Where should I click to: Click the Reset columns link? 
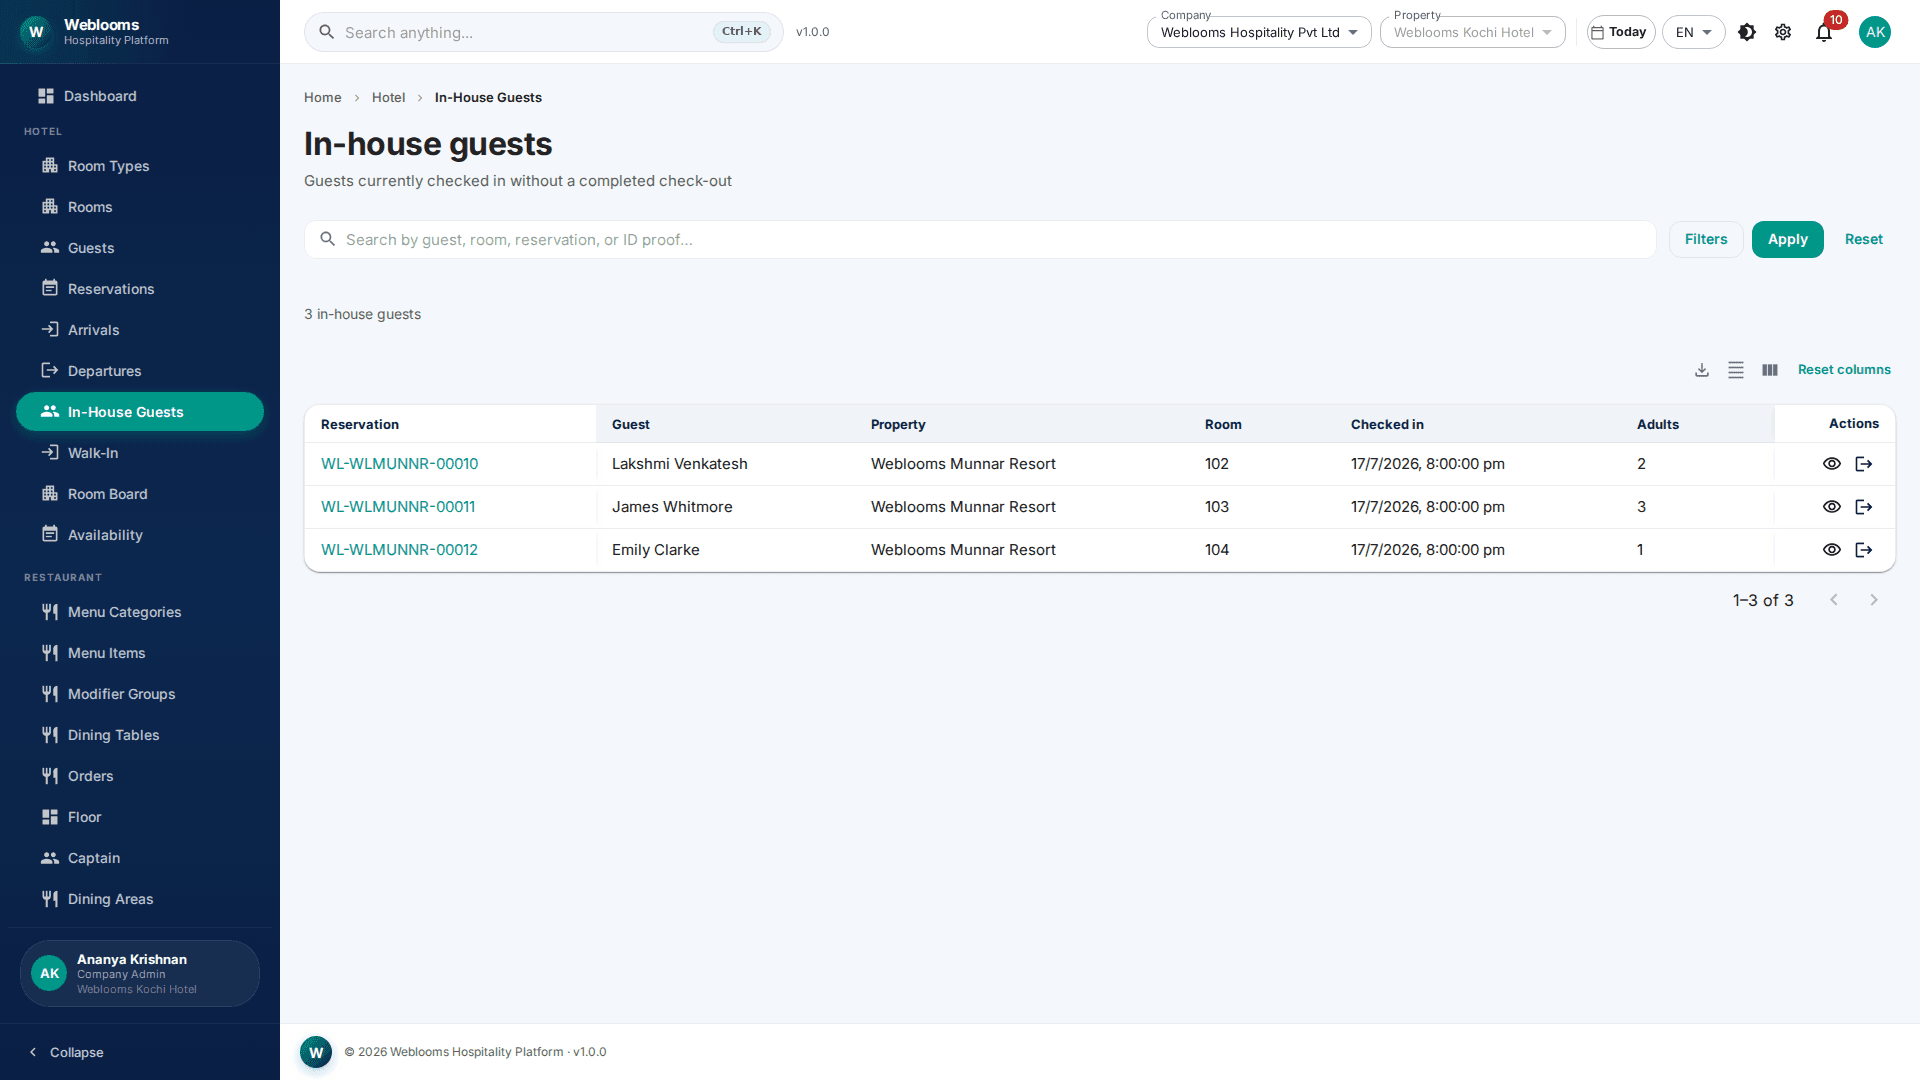pos(1844,370)
